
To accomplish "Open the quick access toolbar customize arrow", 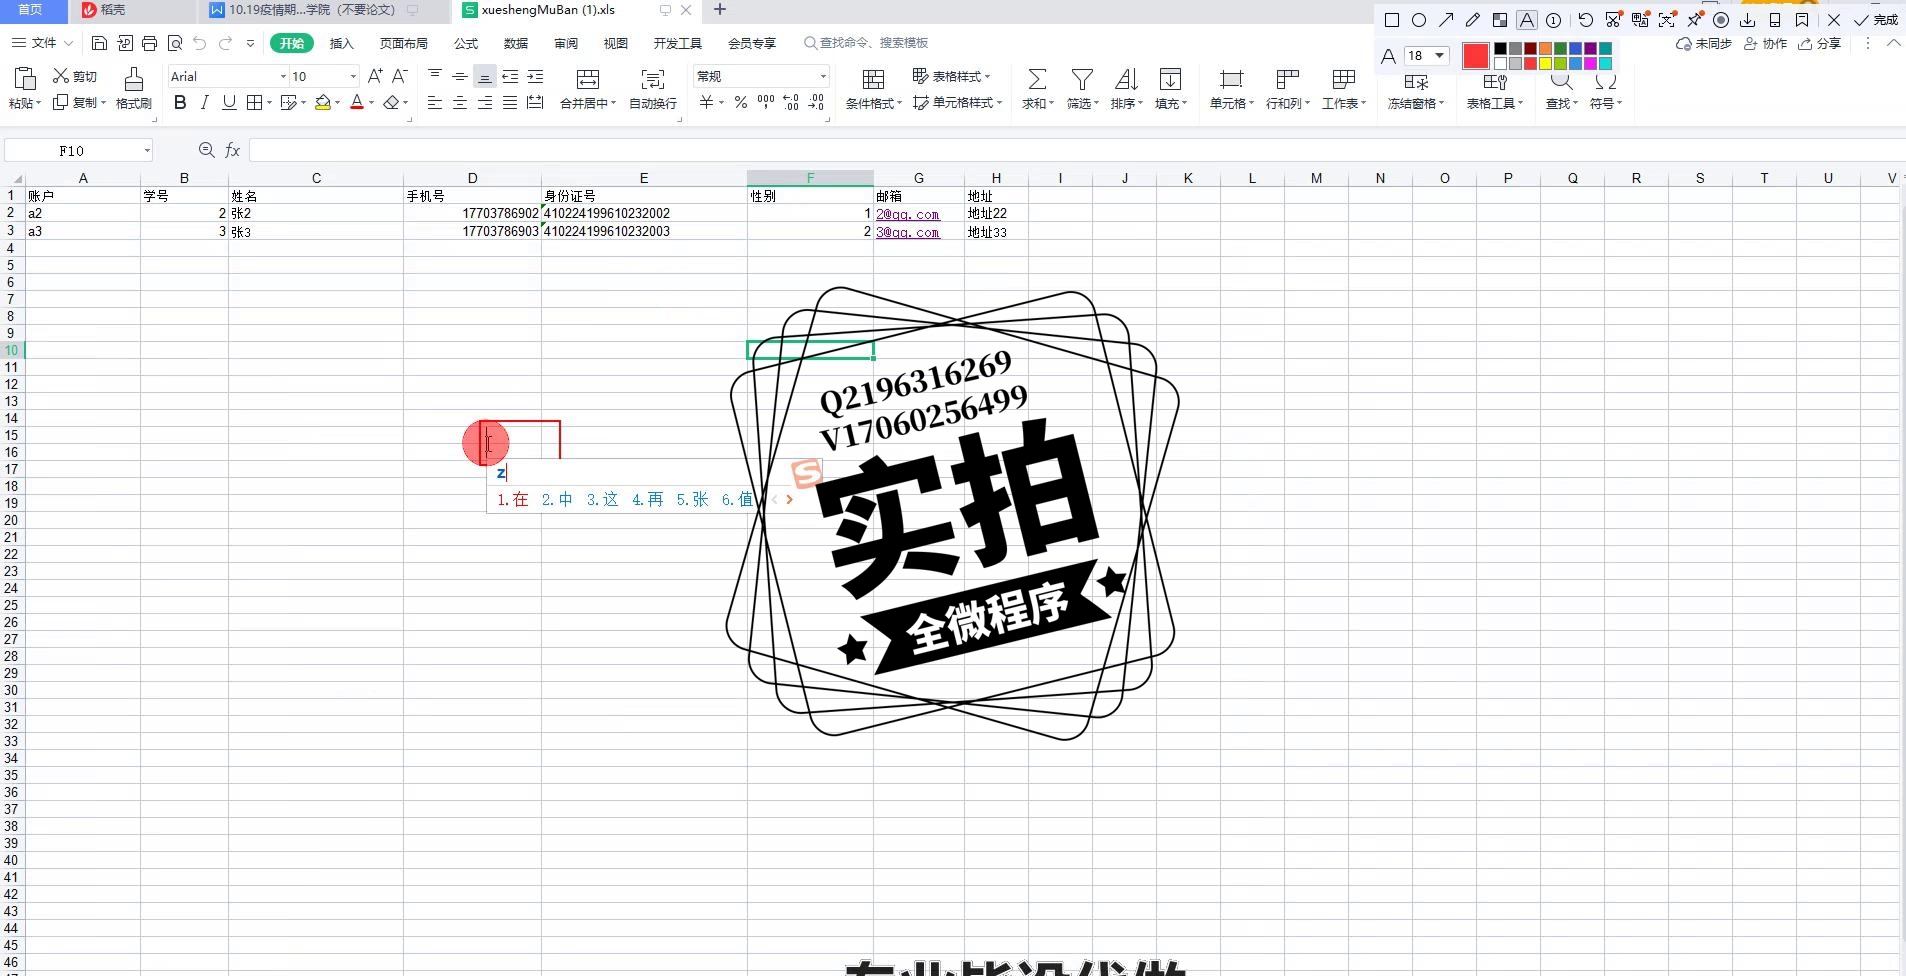I will click(x=250, y=43).
